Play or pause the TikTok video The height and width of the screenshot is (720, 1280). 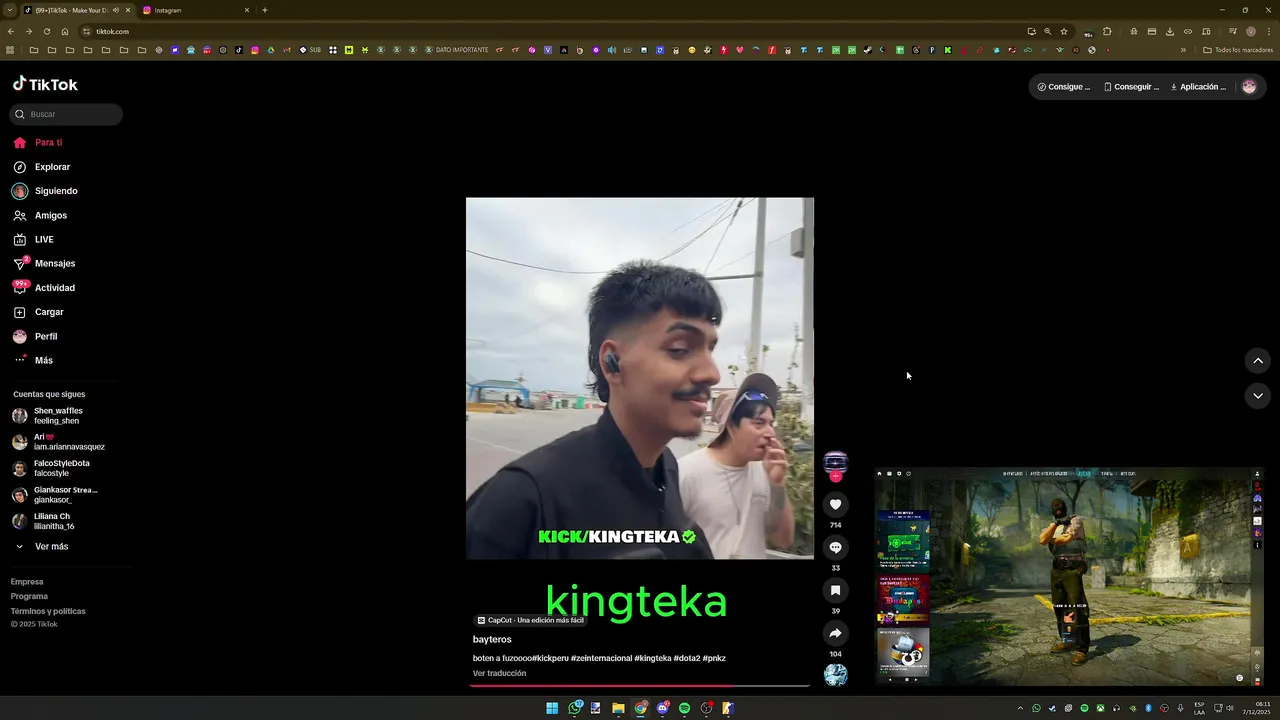pyautogui.click(x=640, y=378)
